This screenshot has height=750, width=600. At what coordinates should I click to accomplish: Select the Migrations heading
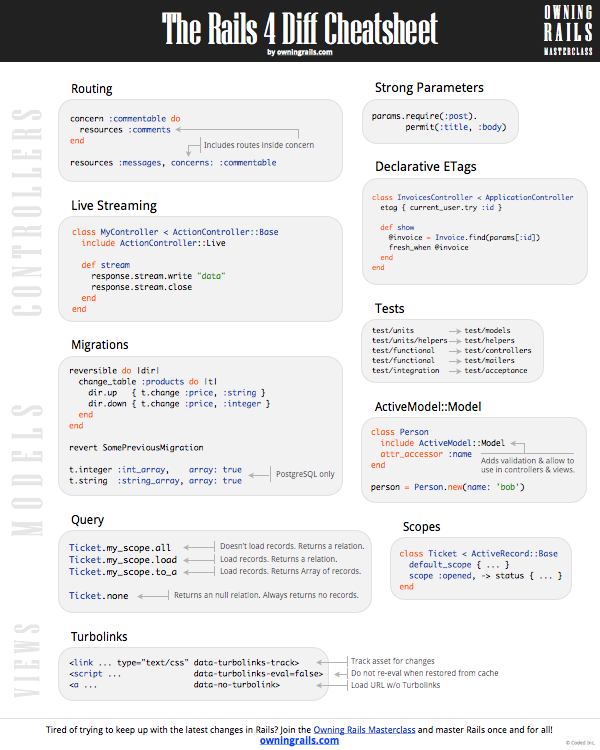pos(100,345)
